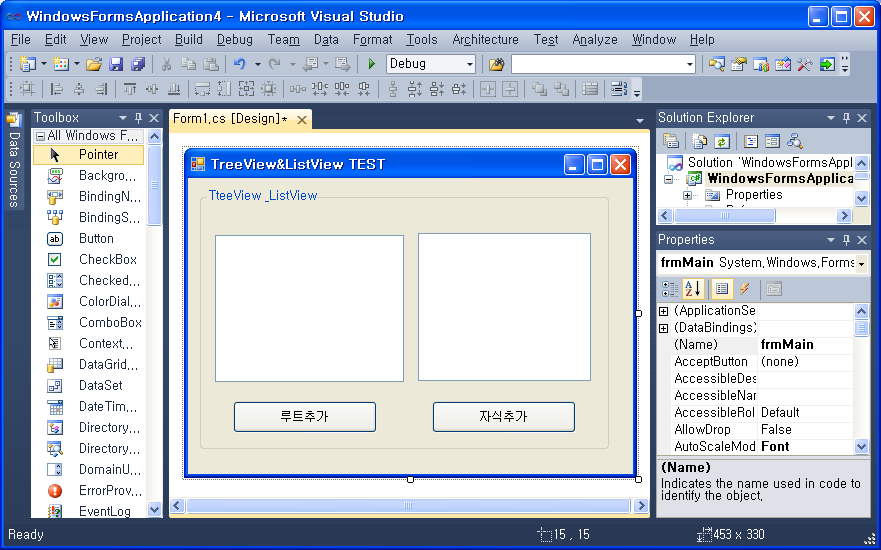Image resolution: width=881 pixels, height=550 pixels.
Task: Click the Tab Order layout toolbar icon
Action: click(618, 89)
